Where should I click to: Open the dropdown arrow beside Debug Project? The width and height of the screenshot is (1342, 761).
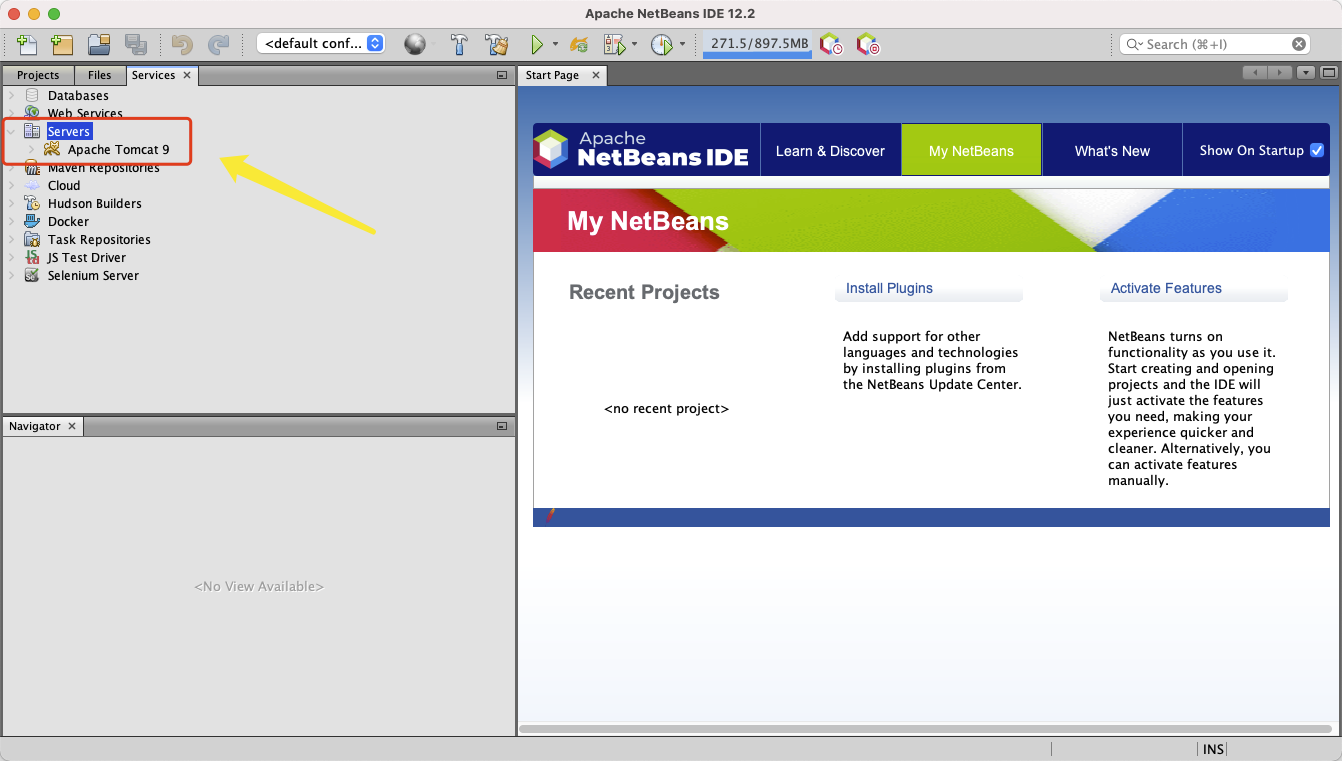634,44
